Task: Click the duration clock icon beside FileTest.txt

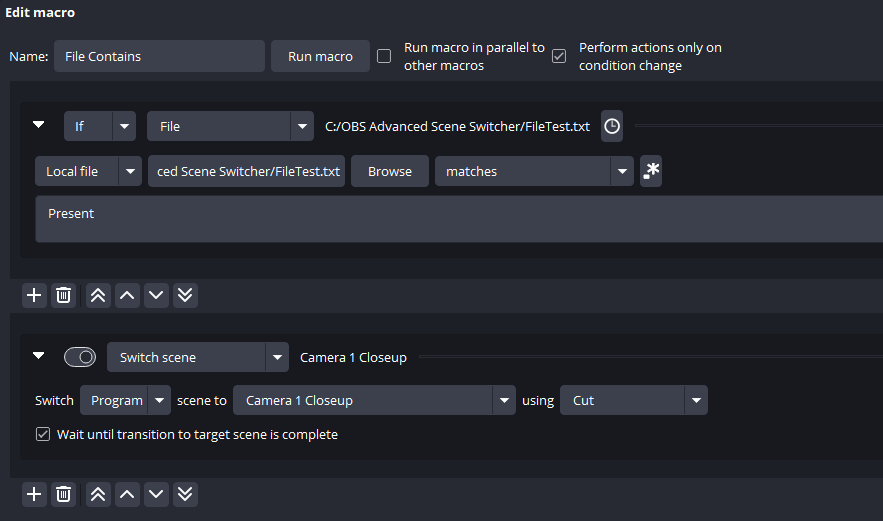Action: coord(612,126)
